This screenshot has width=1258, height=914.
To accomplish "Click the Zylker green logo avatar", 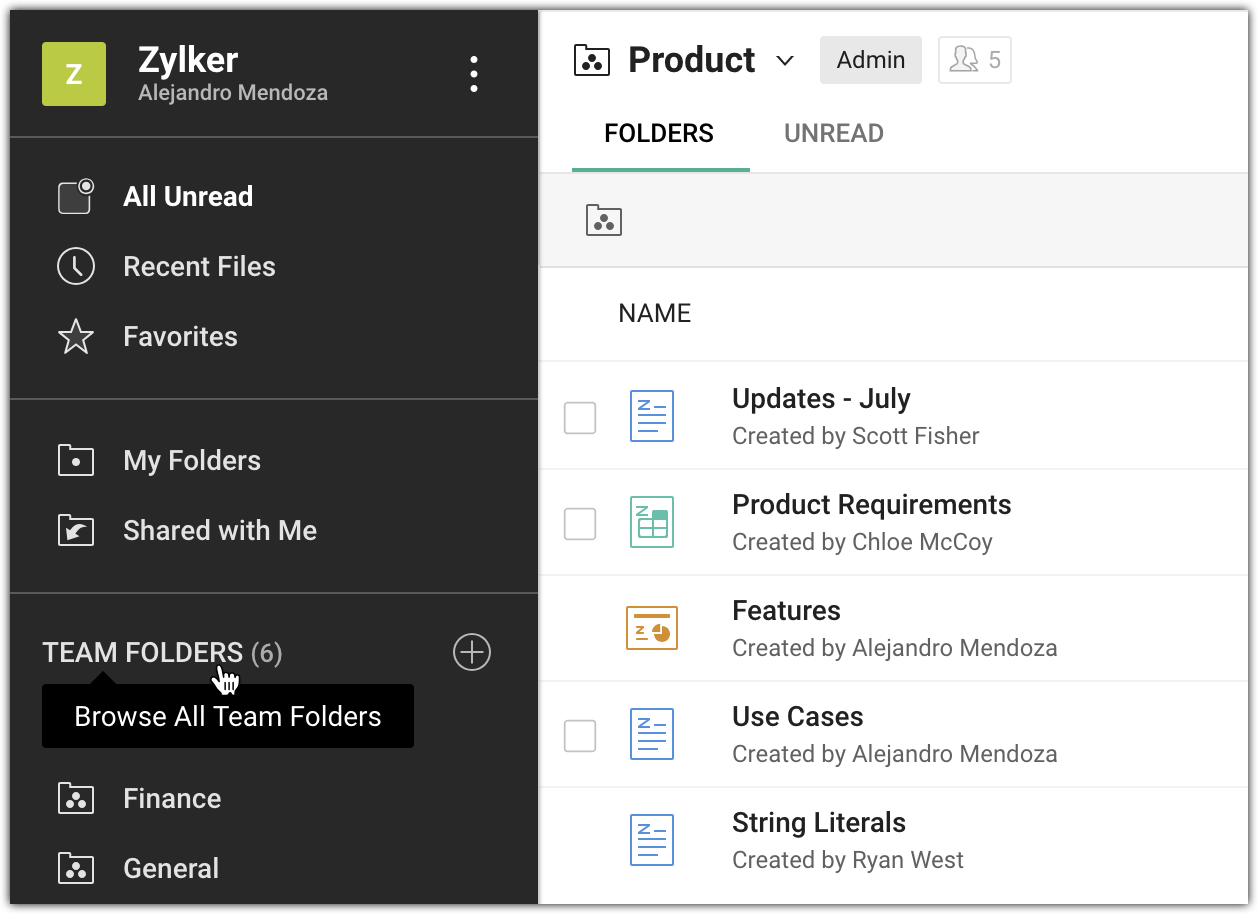I will pyautogui.click(x=73, y=74).
